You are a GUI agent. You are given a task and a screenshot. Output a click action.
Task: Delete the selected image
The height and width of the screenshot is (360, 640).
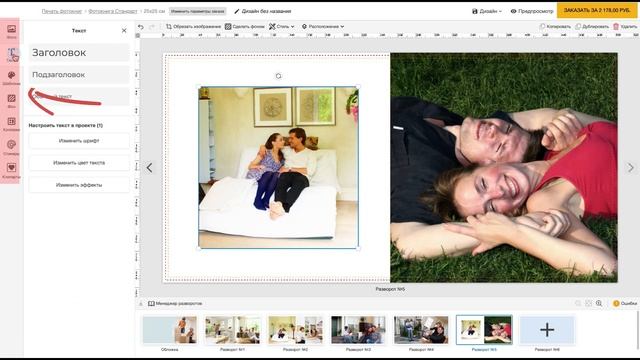point(625,27)
